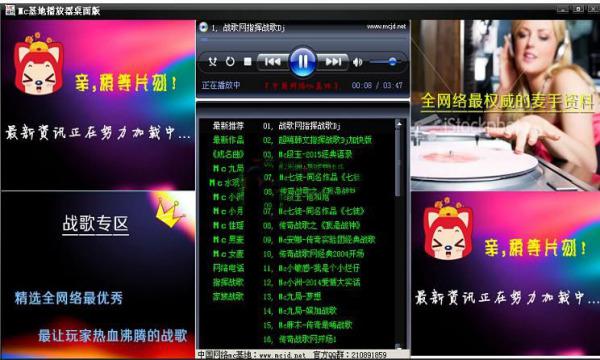Select the Mc九局 category in the sidebar

coord(228,168)
